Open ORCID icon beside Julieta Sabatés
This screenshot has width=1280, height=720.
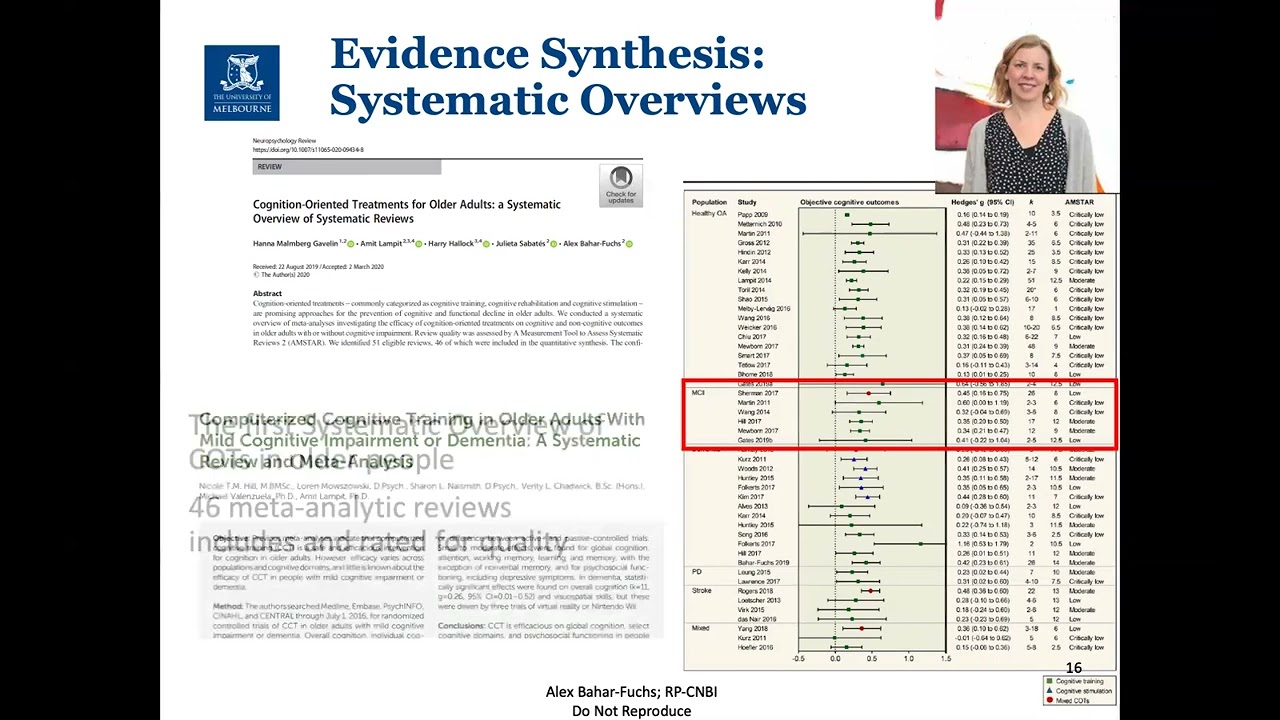click(x=556, y=244)
